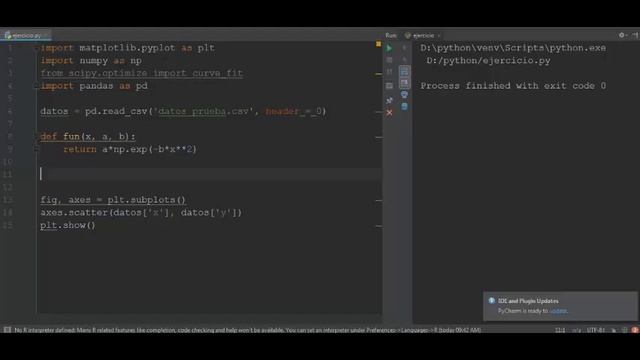Click the up-arrow stack trace icon

click(x=404, y=48)
